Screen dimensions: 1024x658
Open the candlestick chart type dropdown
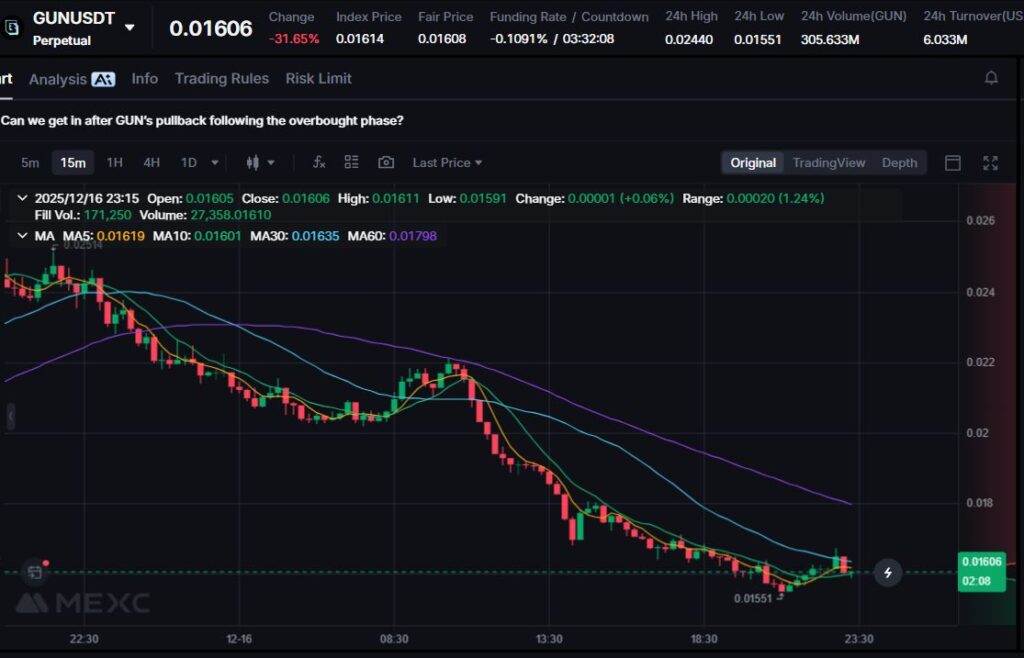(260, 162)
